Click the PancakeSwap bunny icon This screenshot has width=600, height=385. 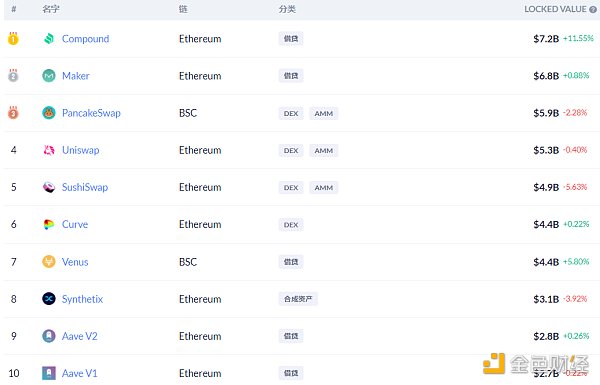coord(49,113)
